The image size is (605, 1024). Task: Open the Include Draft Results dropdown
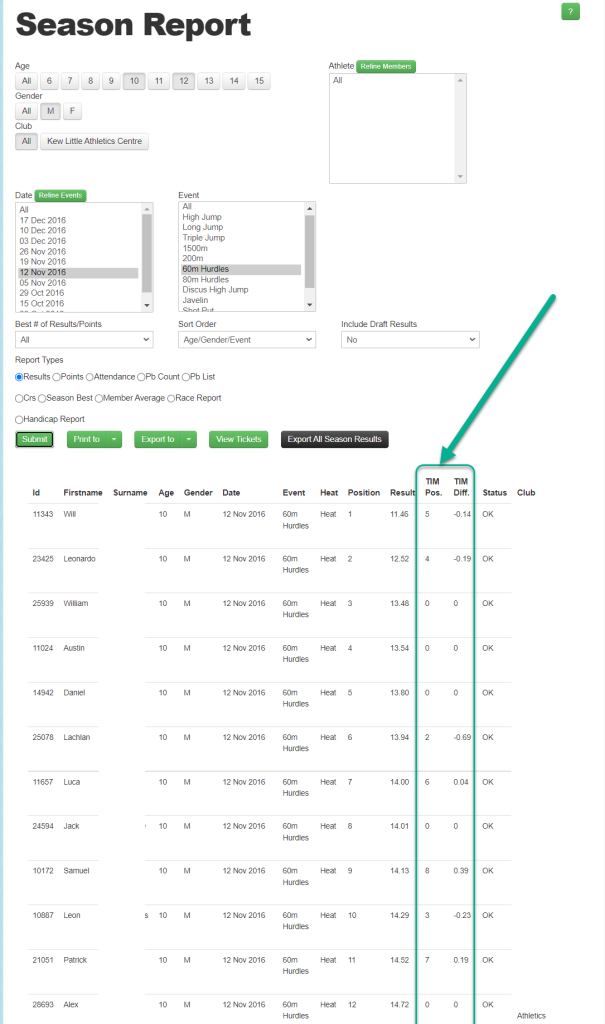(x=410, y=340)
